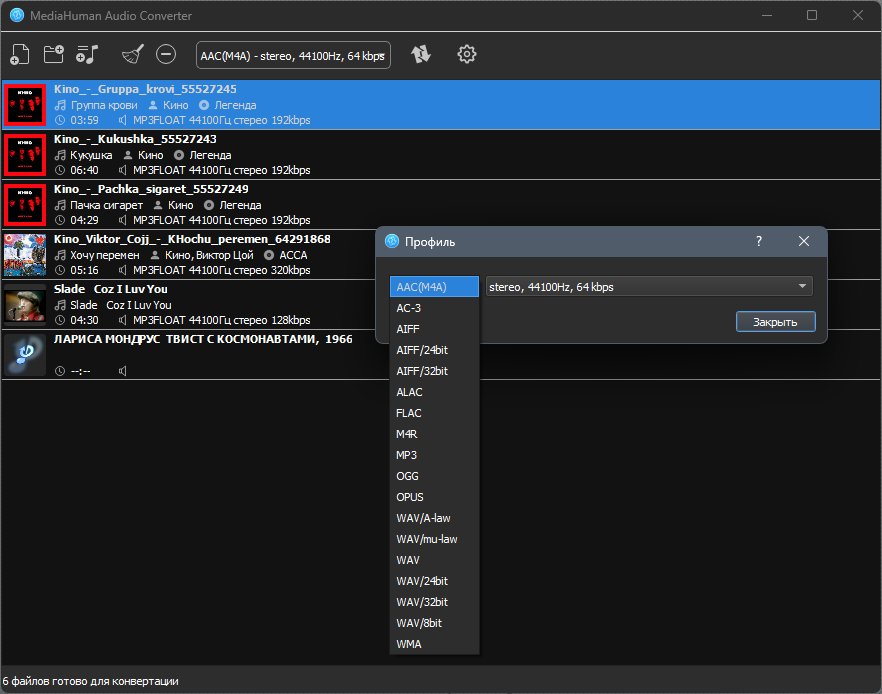Click the remove file minus icon
The image size is (882, 694).
(166, 55)
